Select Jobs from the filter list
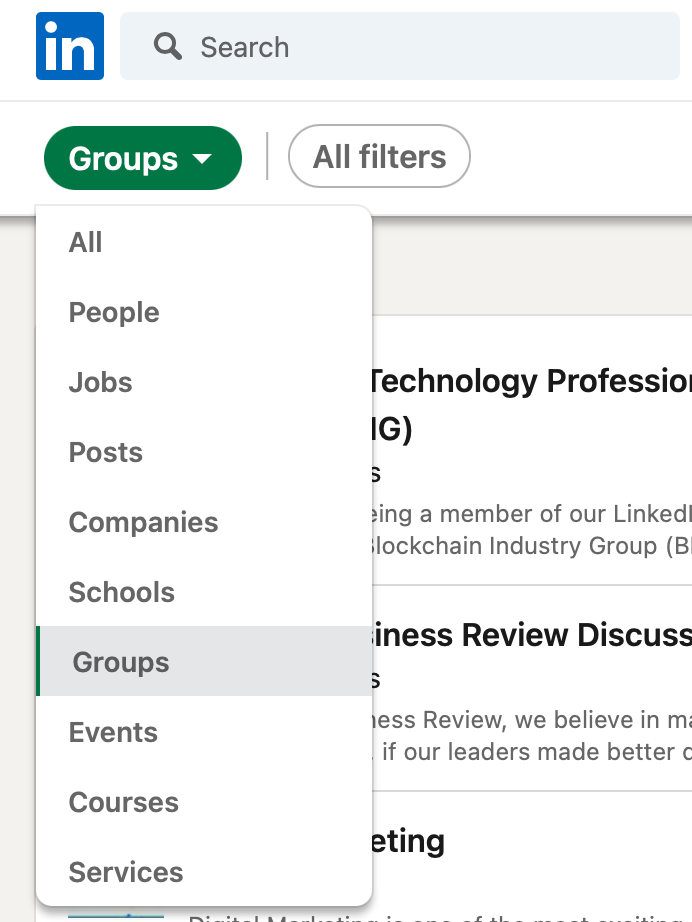 [101, 382]
